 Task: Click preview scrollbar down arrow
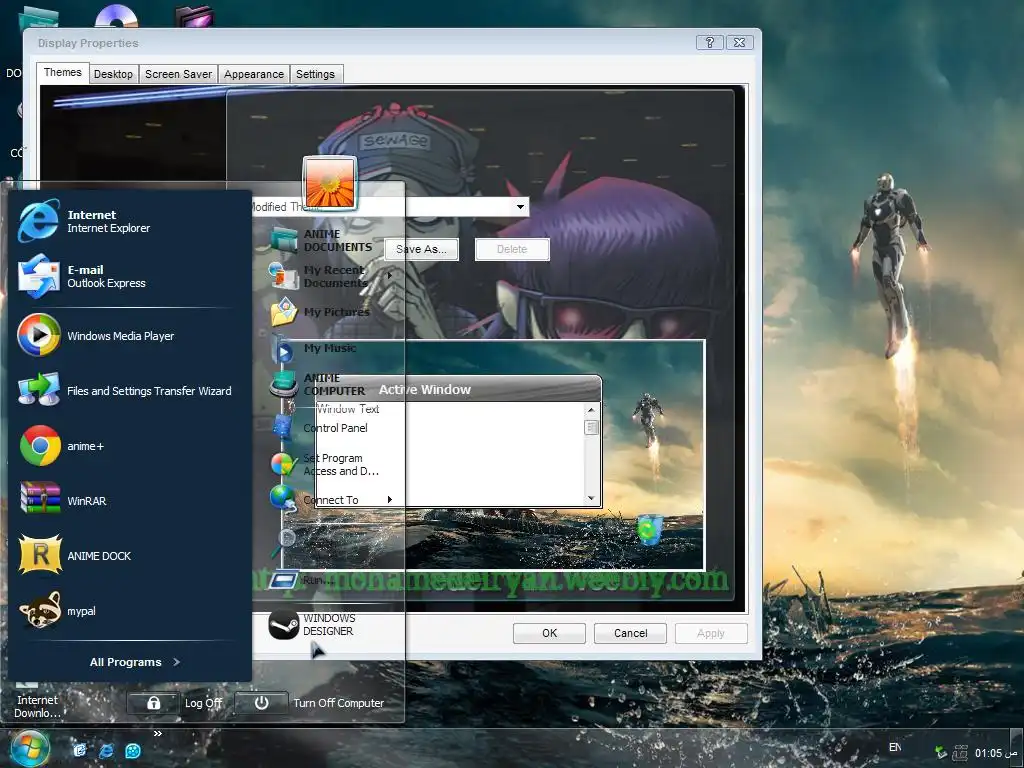(591, 498)
